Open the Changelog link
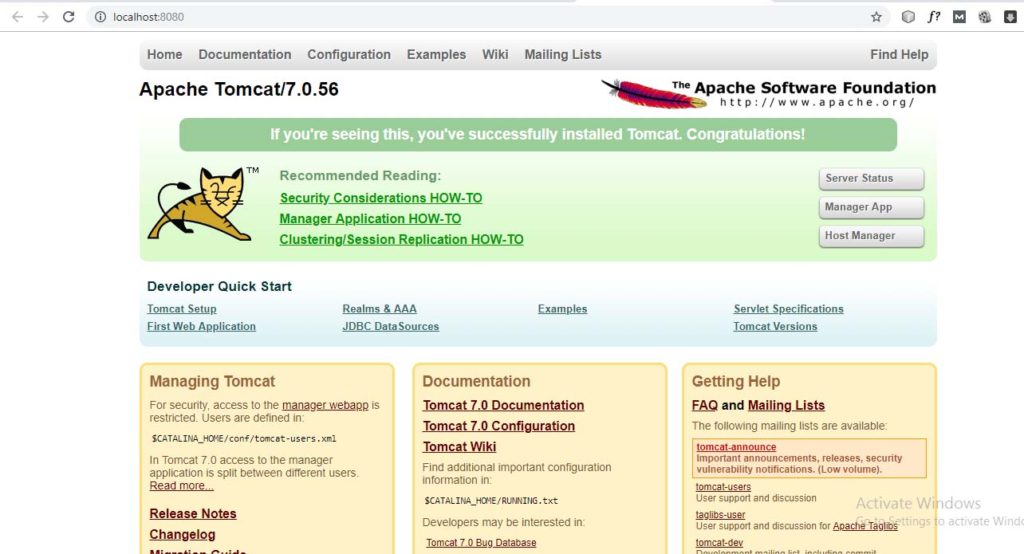Viewport: 1024px width, 554px height. 182,535
